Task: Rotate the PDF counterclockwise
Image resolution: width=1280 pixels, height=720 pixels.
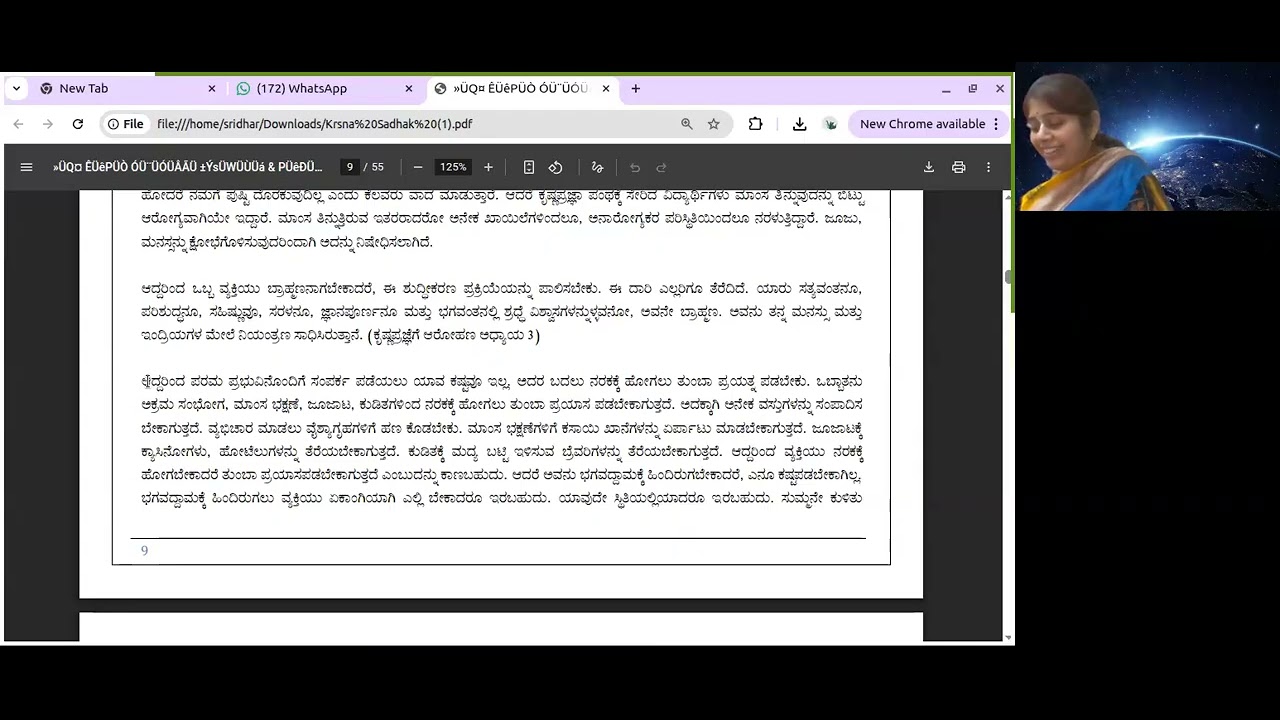Action: point(556,167)
